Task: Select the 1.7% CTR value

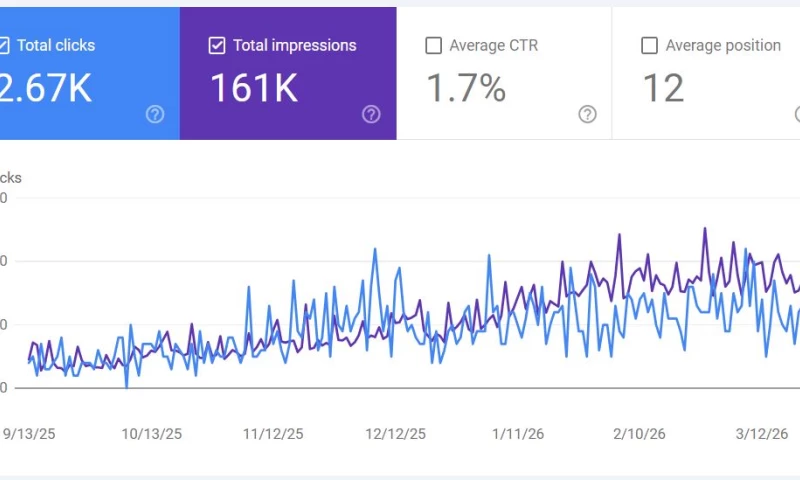Action: [466, 88]
